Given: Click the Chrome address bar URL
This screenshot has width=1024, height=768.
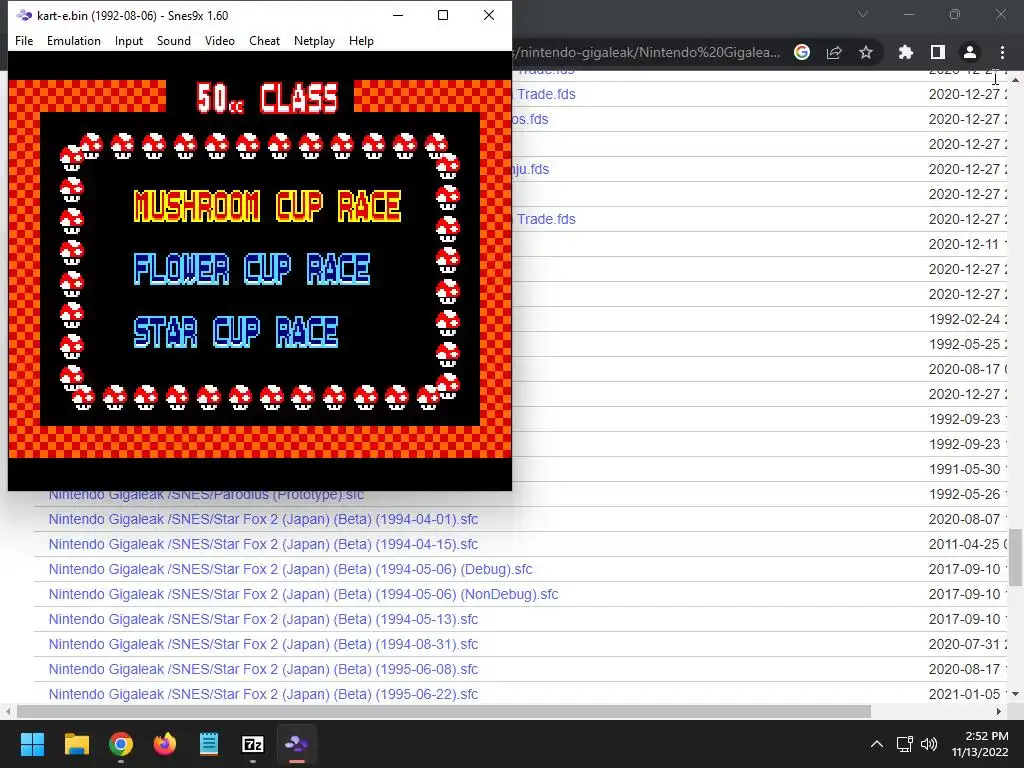Looking at the screenshot, I should pos(647,52).
